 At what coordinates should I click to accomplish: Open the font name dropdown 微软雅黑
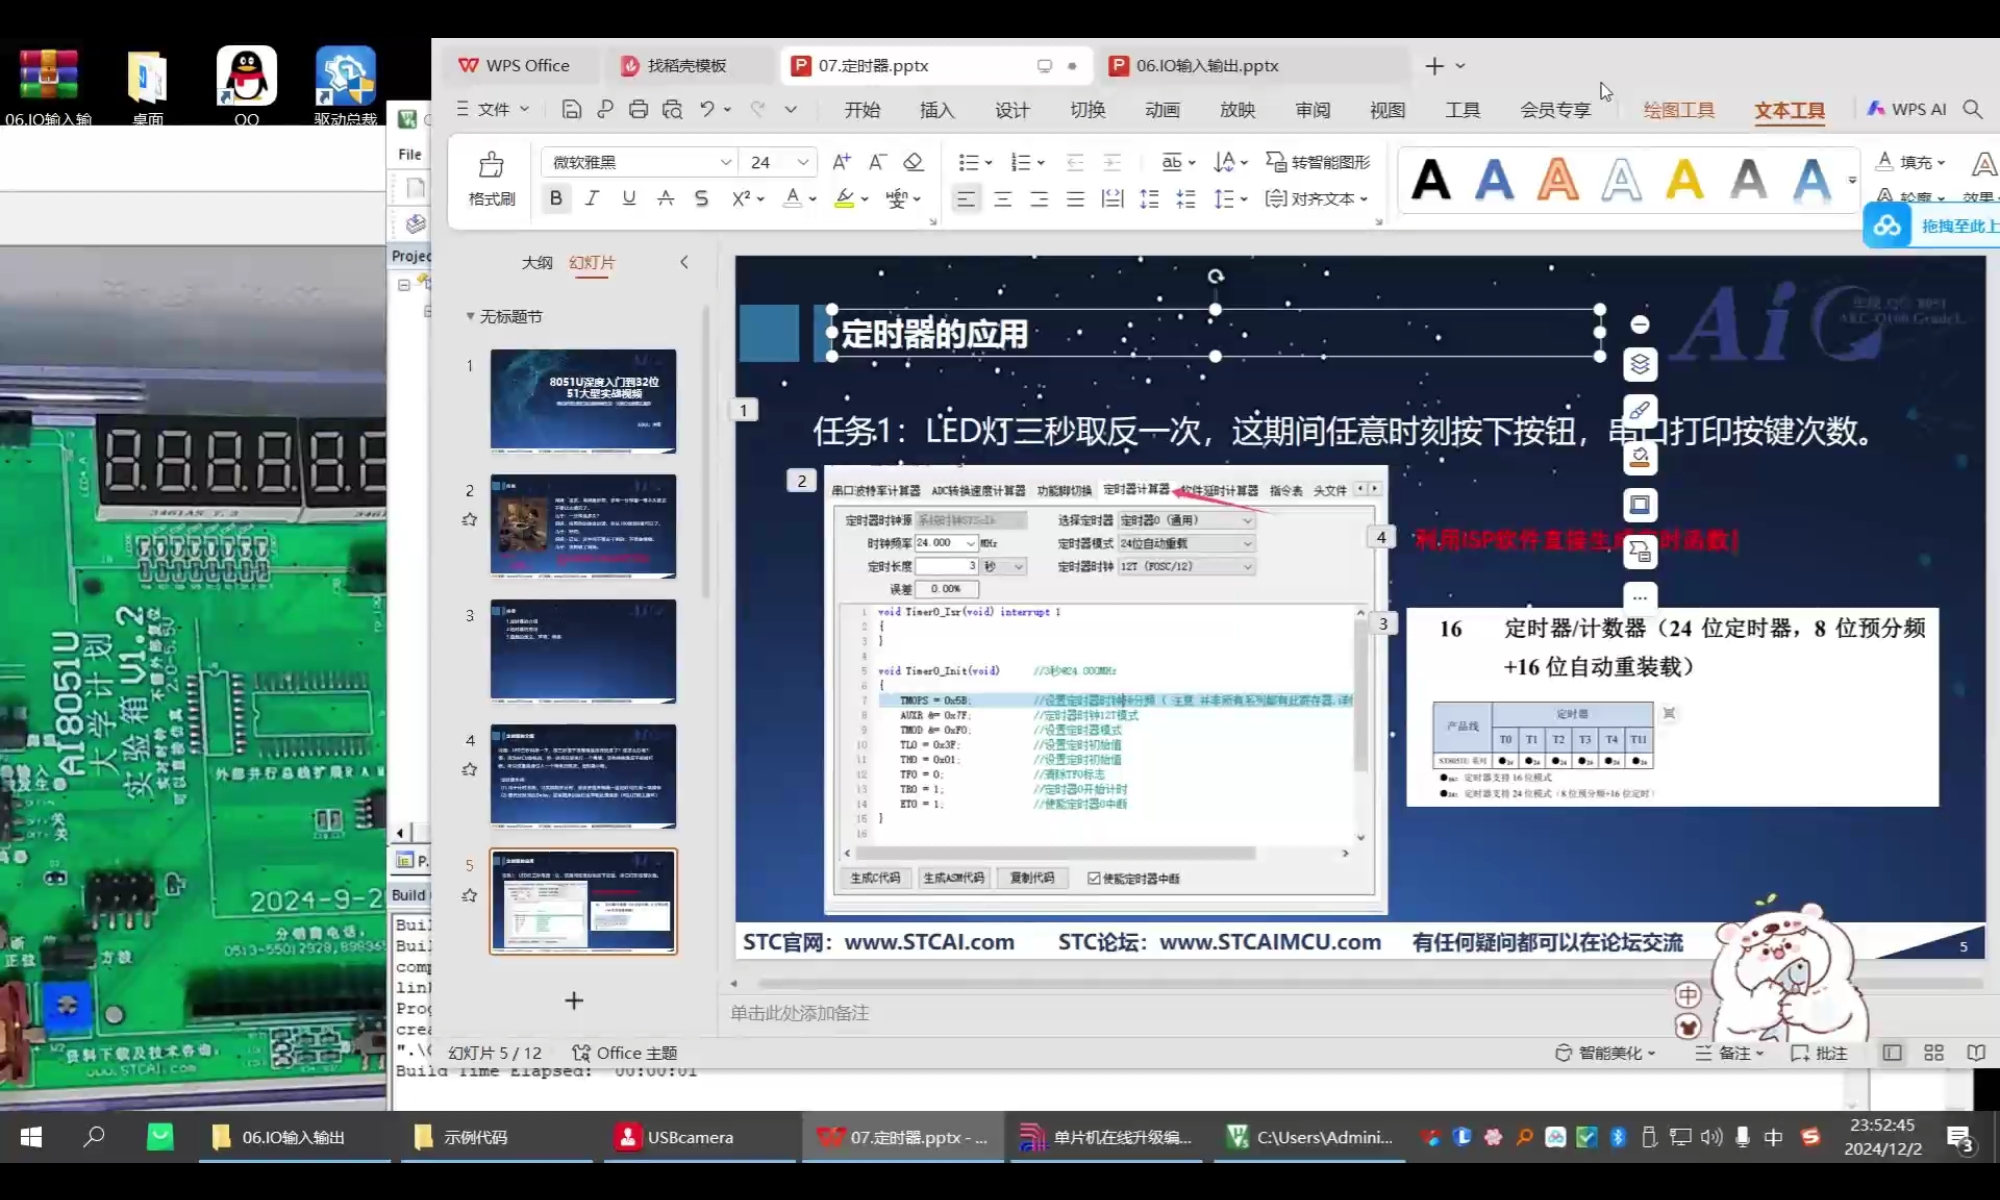pyautogui.click(x=726, y=162)
